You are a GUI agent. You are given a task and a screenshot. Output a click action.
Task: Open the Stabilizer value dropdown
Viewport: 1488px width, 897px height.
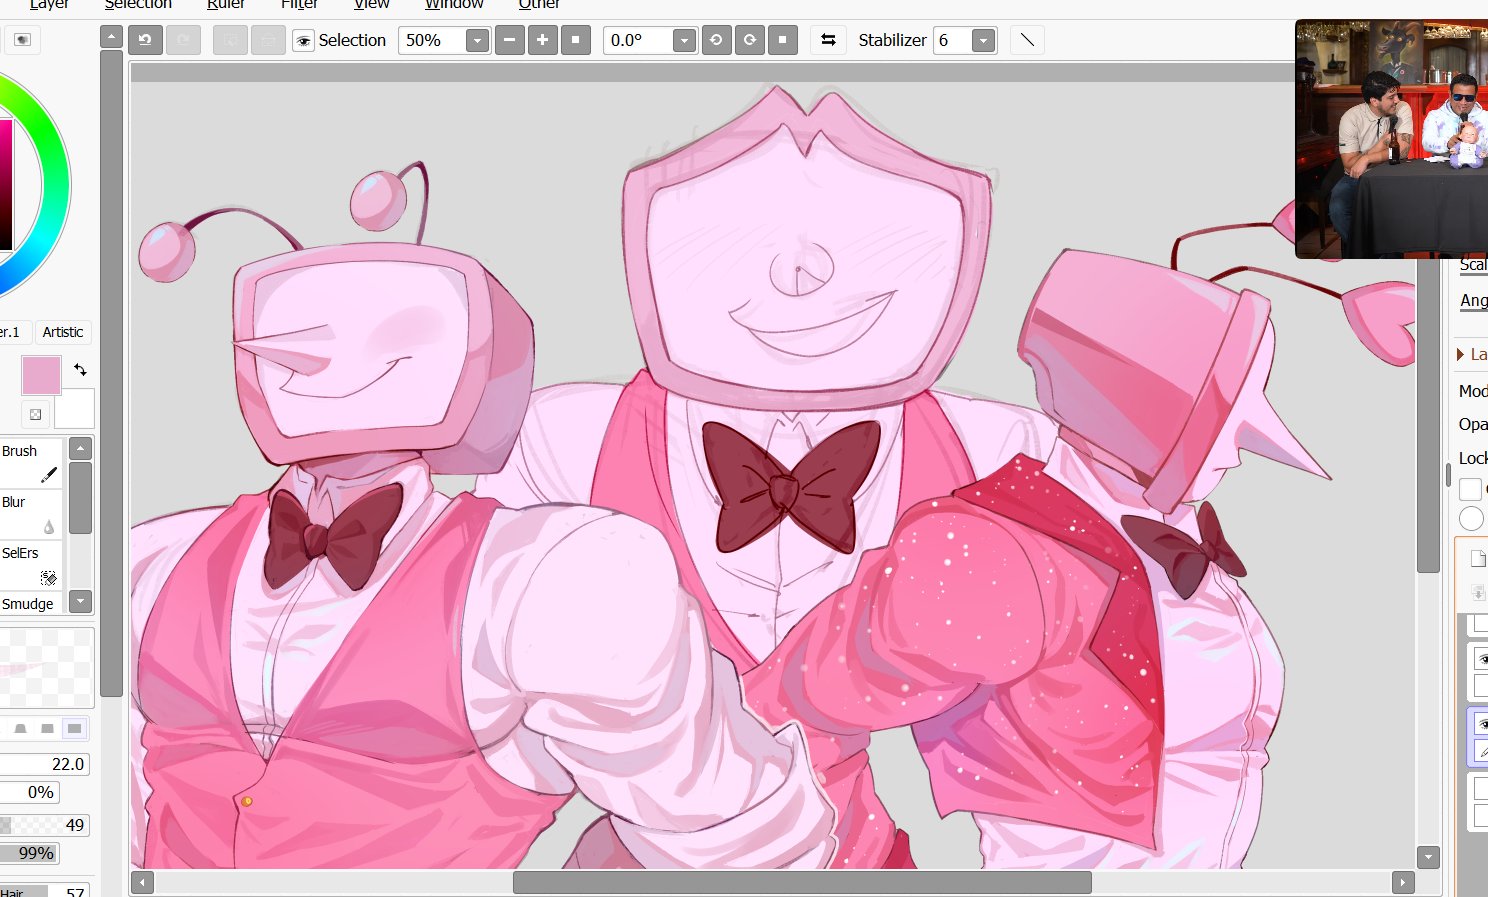pyautogui.click(x=984, y=41)
